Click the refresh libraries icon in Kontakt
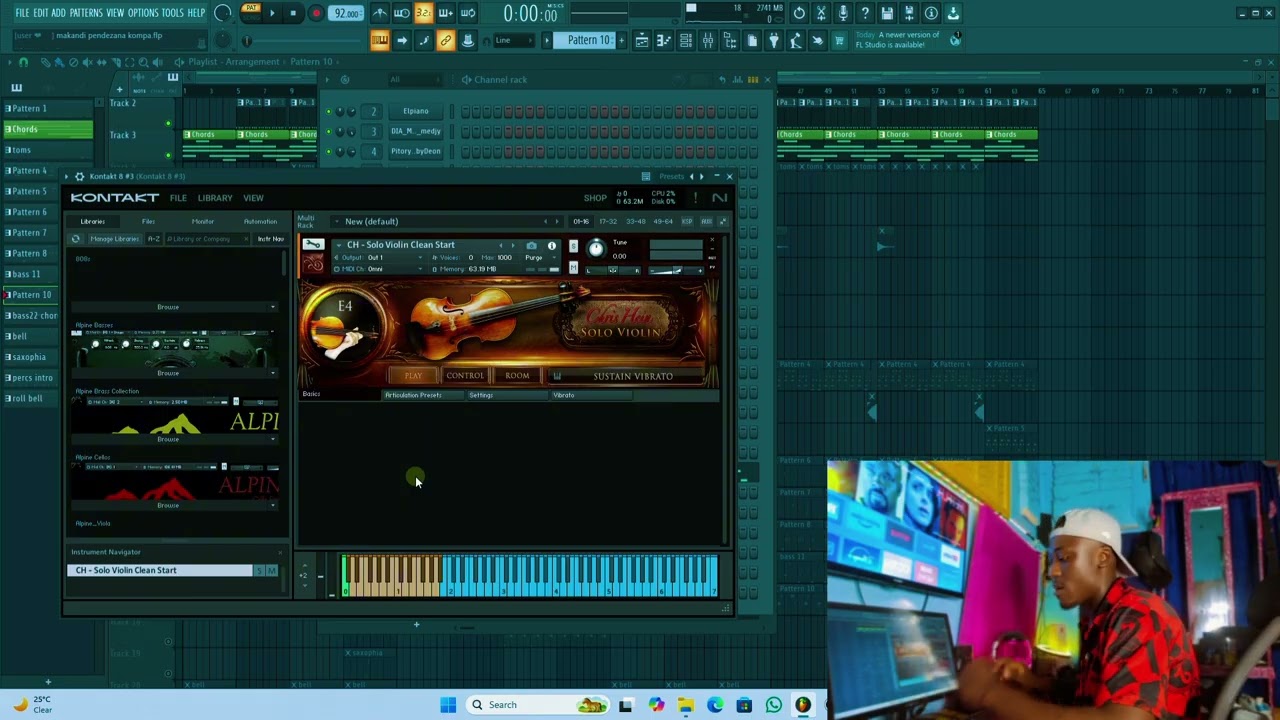This screenshot has width=1280, height=720. tap(75, 239)
